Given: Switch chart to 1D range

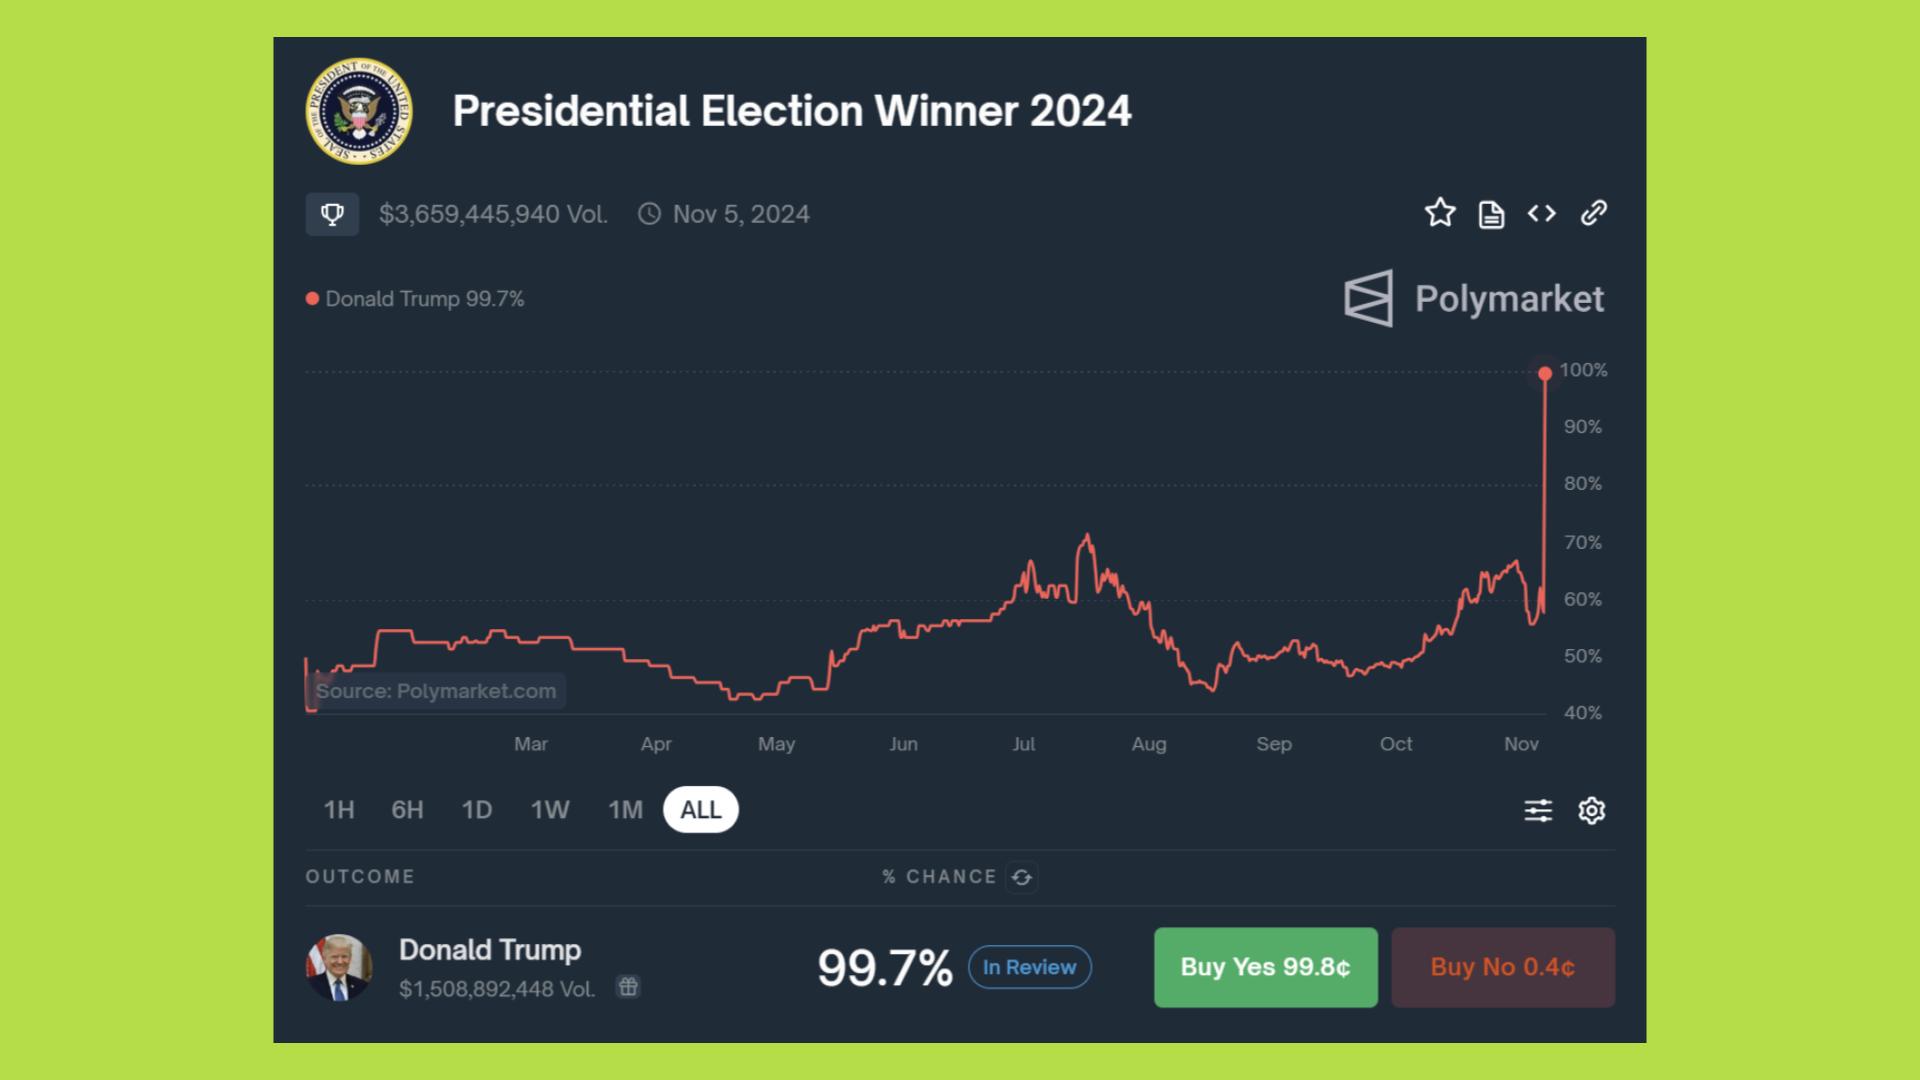Looking at the screenshot, I should pos(477,810).
